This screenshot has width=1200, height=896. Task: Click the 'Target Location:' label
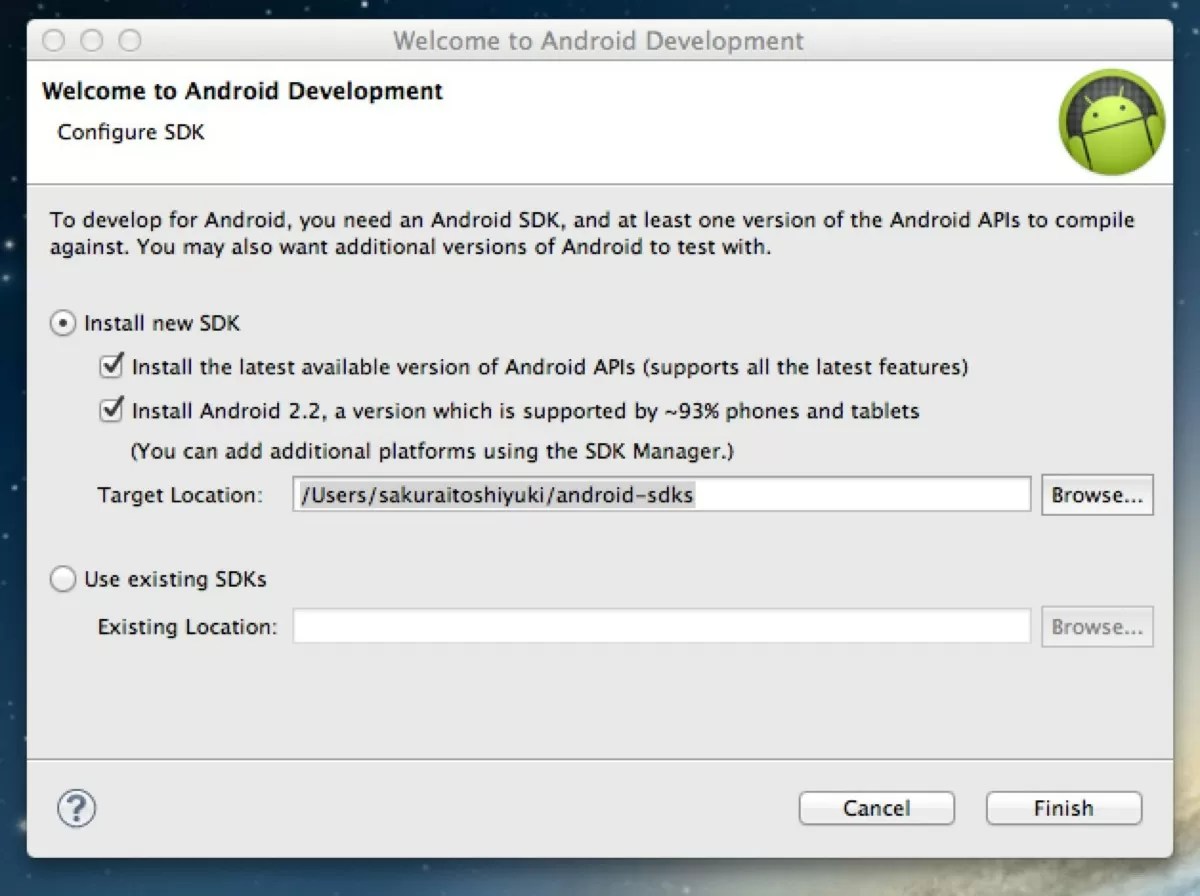(180, 495)
